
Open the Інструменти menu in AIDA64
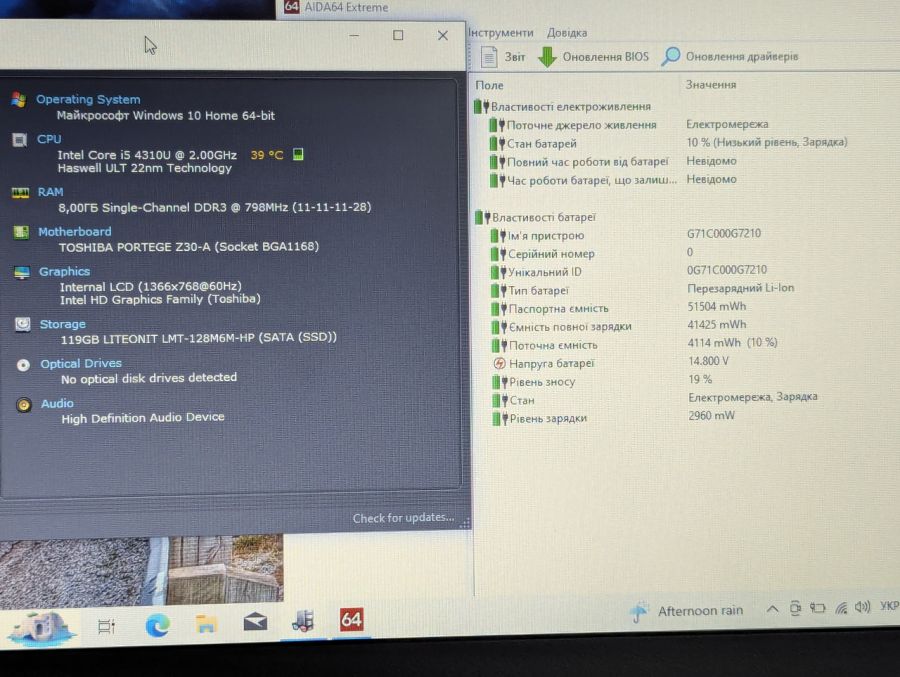501,33
